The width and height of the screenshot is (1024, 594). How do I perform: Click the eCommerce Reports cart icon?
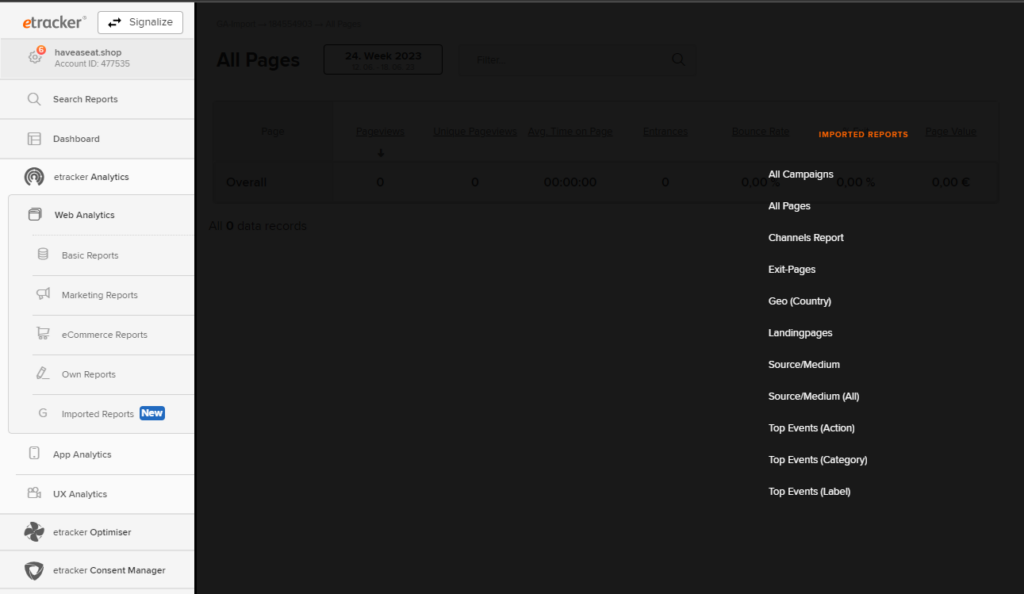[43, 334]
